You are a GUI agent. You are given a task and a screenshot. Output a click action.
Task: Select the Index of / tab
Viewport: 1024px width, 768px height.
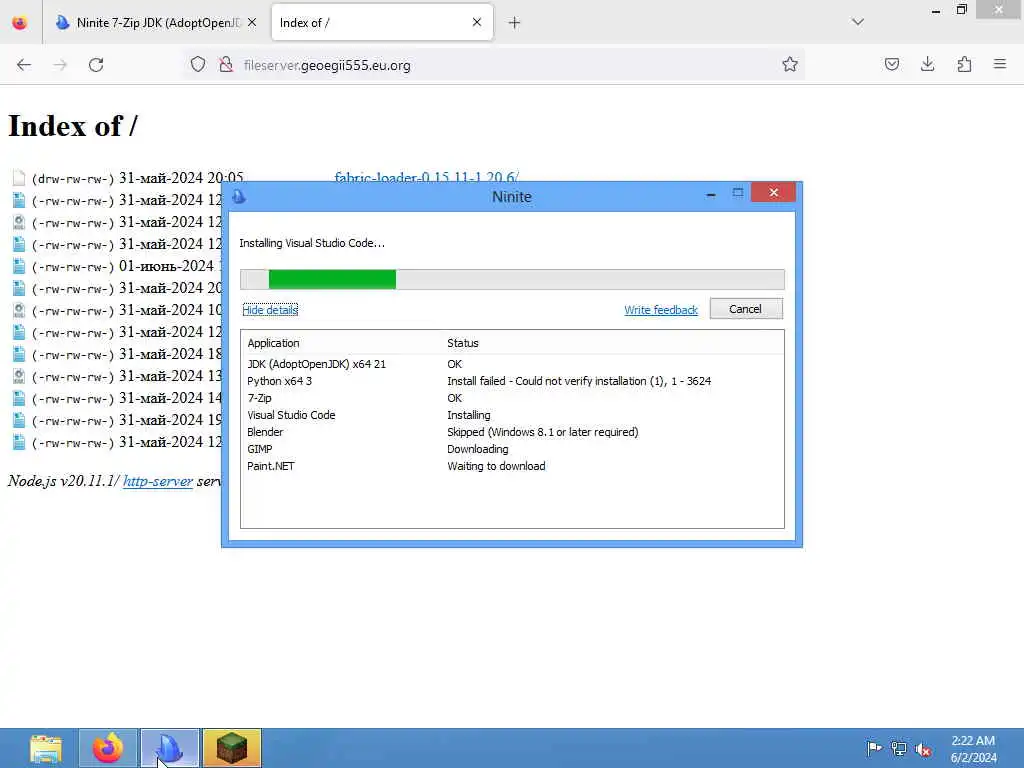382,23
